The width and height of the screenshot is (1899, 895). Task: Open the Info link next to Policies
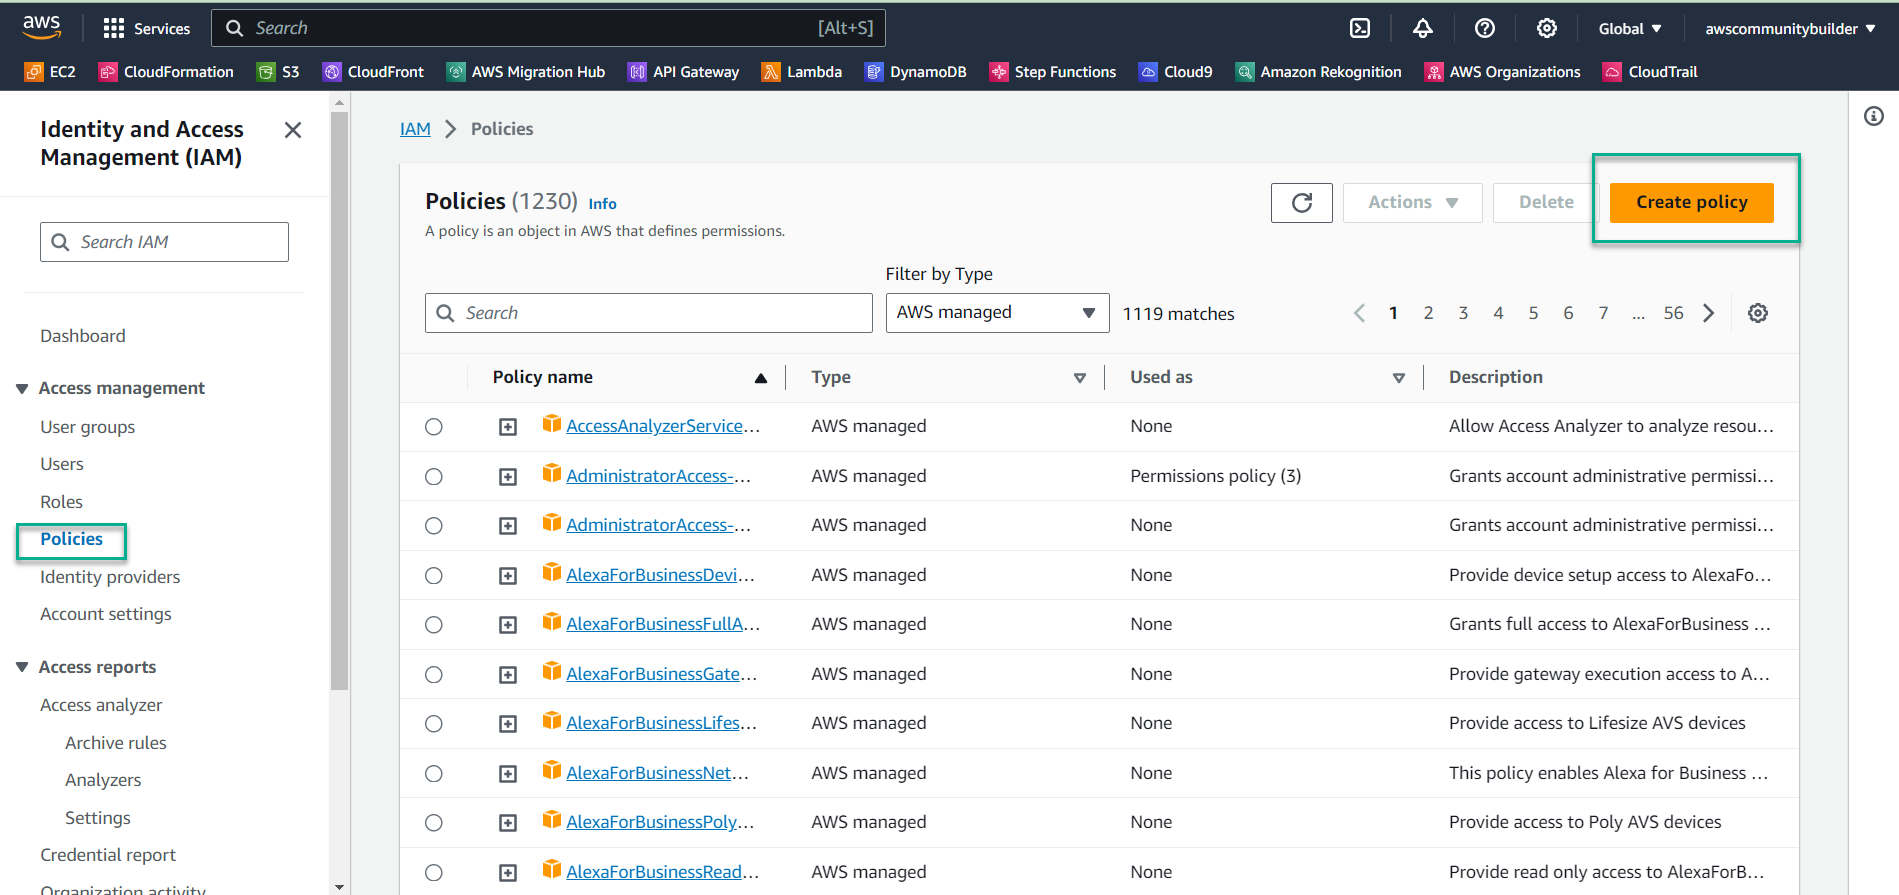tap(602, 204)
